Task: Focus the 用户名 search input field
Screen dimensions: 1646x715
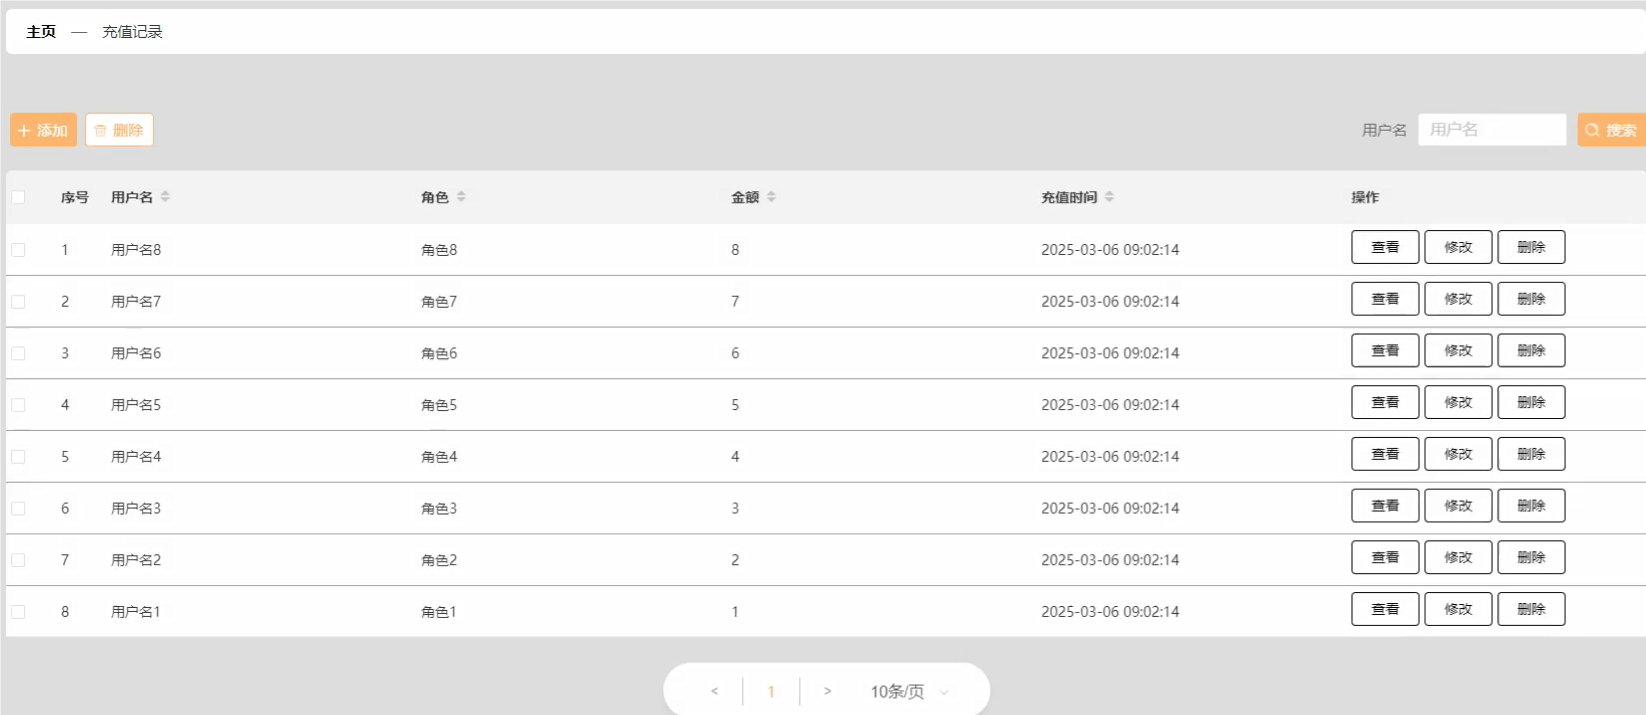Action: click(1492, 130)
